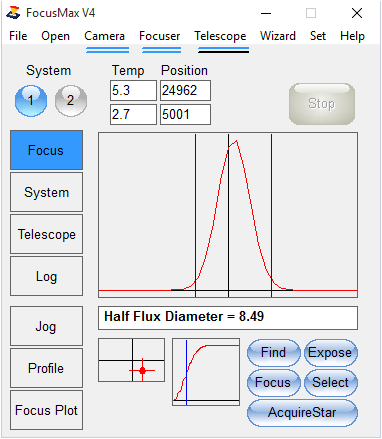Click the FocusMax app icon in title bar
The height and width of the screenshot is (439, 382).
pyautogui.click(x=13, y=13)
